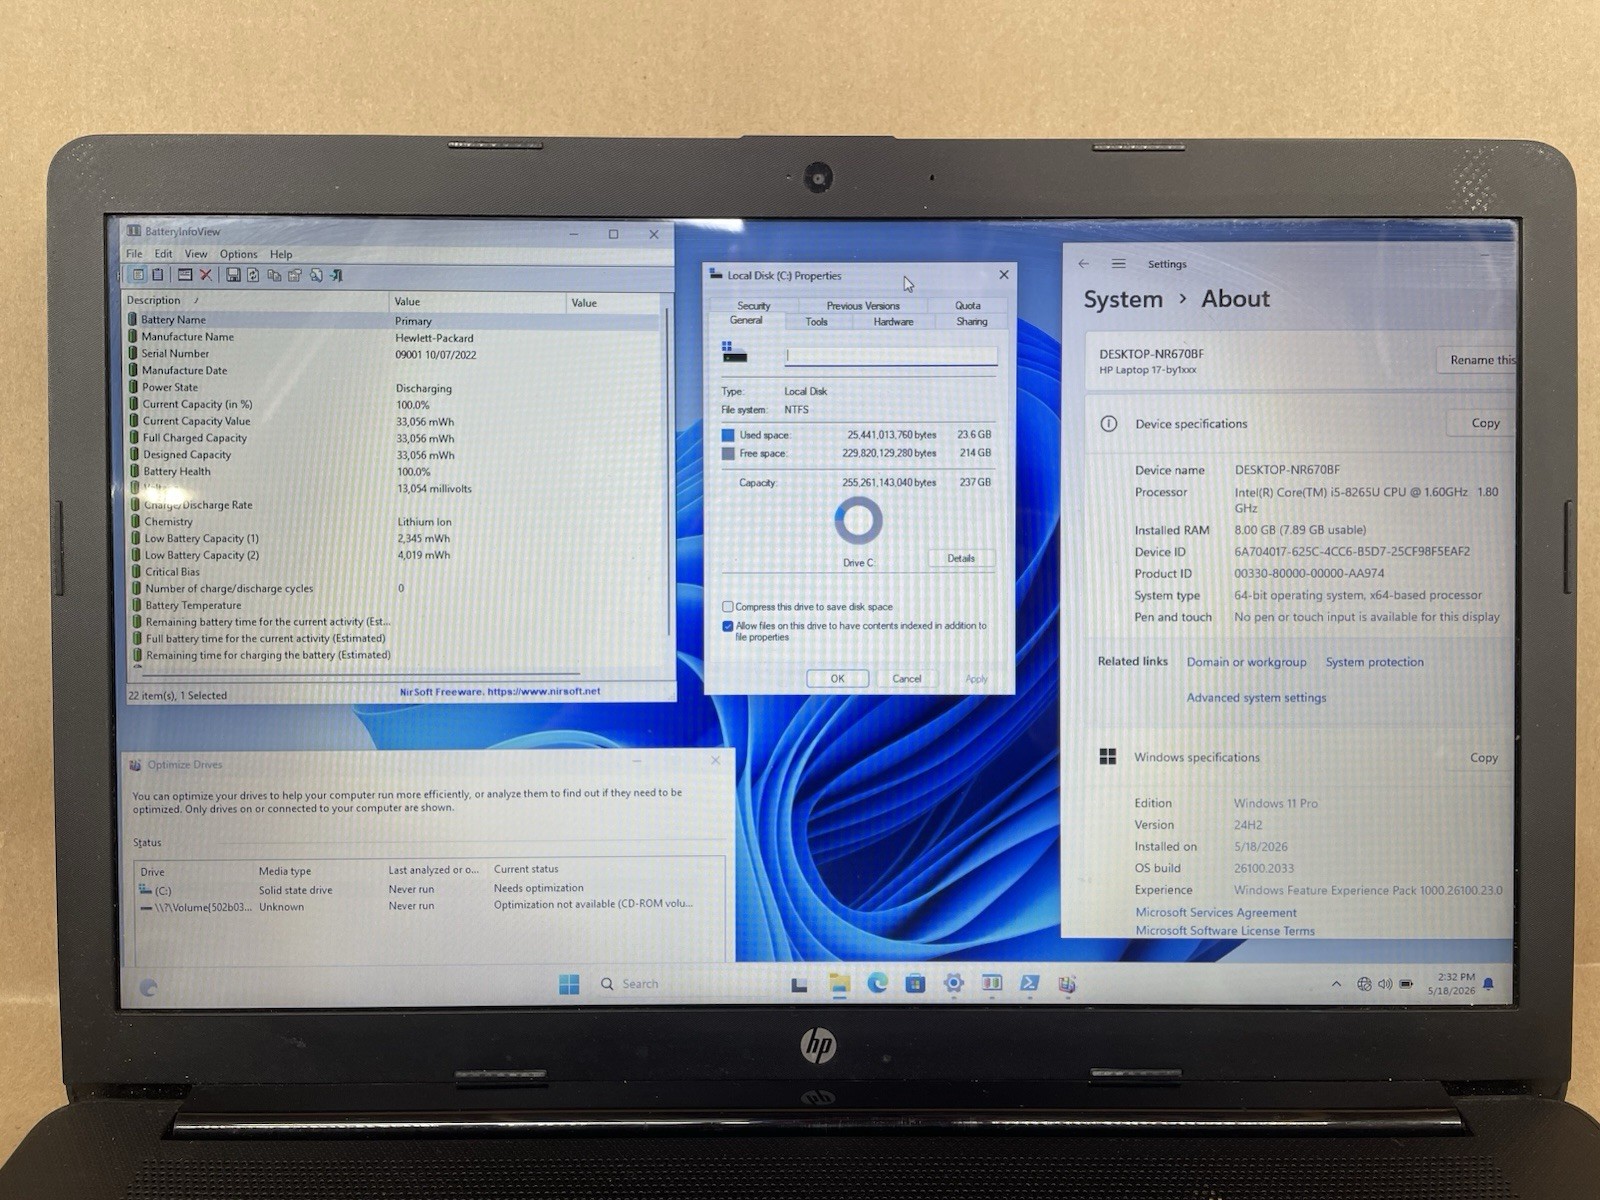The width and height of the screenshot is (1600, 1200).
Task: Switch to BatteryInfoView taskbar icon
Action: click(992, 984)
